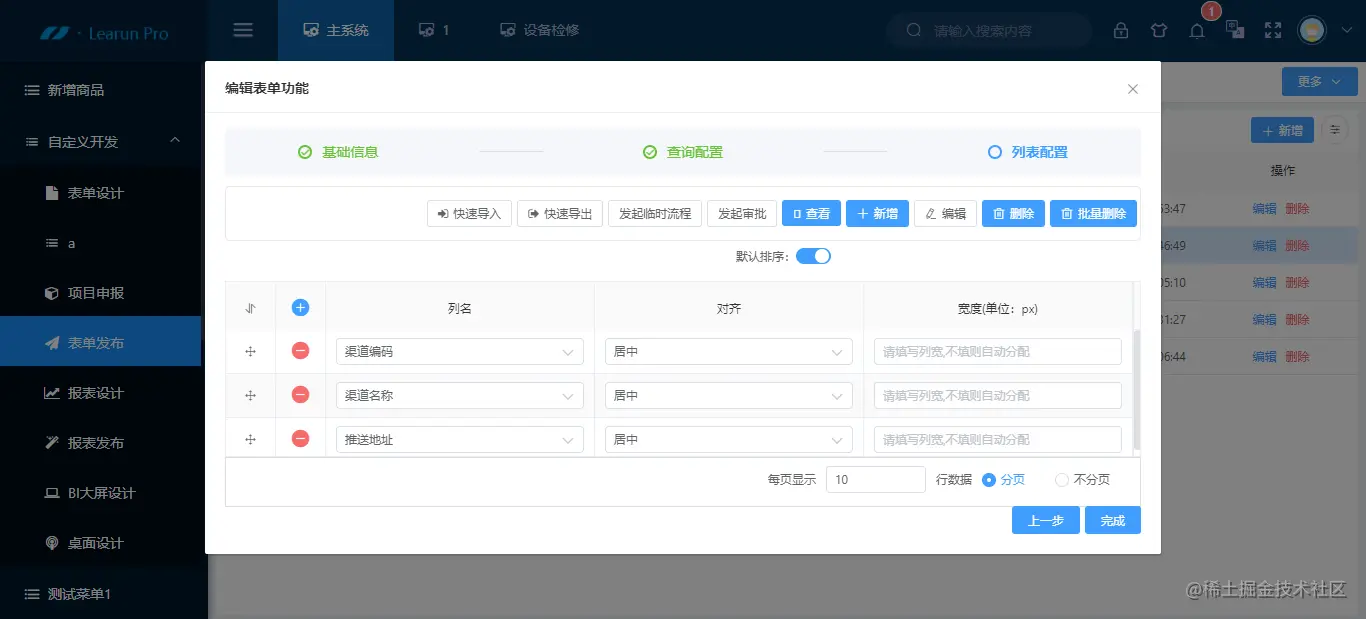This screenshot has height=619, width=1366.
Task: Open the 列名 dropdown for 渠道名称
Action: pyautogui.click(x=459, y=395)
